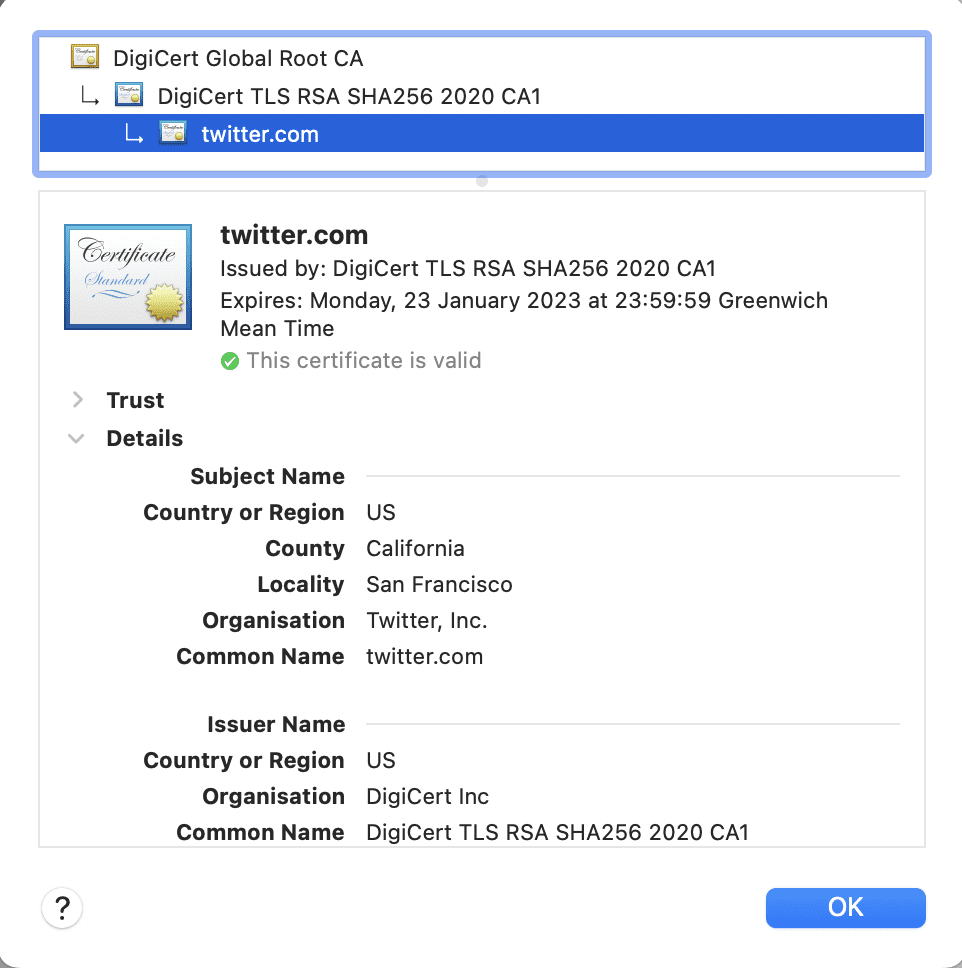Click the green valid checkmark icon
Image resolution: width=962 pixels, height=968 pixels.
[230, 361]
